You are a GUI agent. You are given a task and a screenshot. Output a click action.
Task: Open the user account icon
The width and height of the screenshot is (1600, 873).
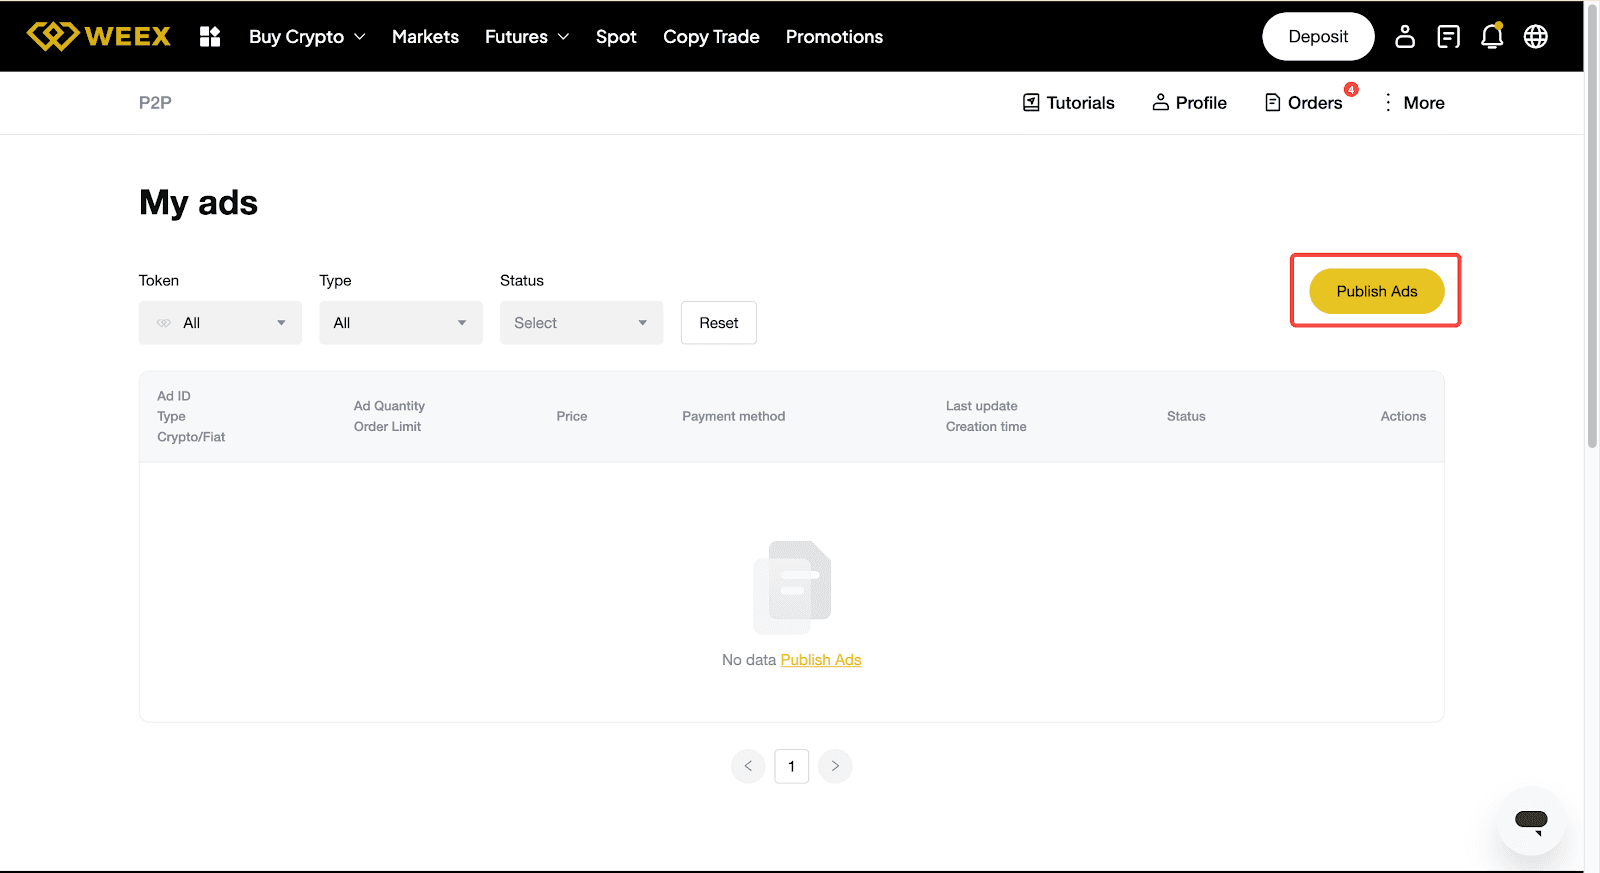click(x=1405, y=37)
